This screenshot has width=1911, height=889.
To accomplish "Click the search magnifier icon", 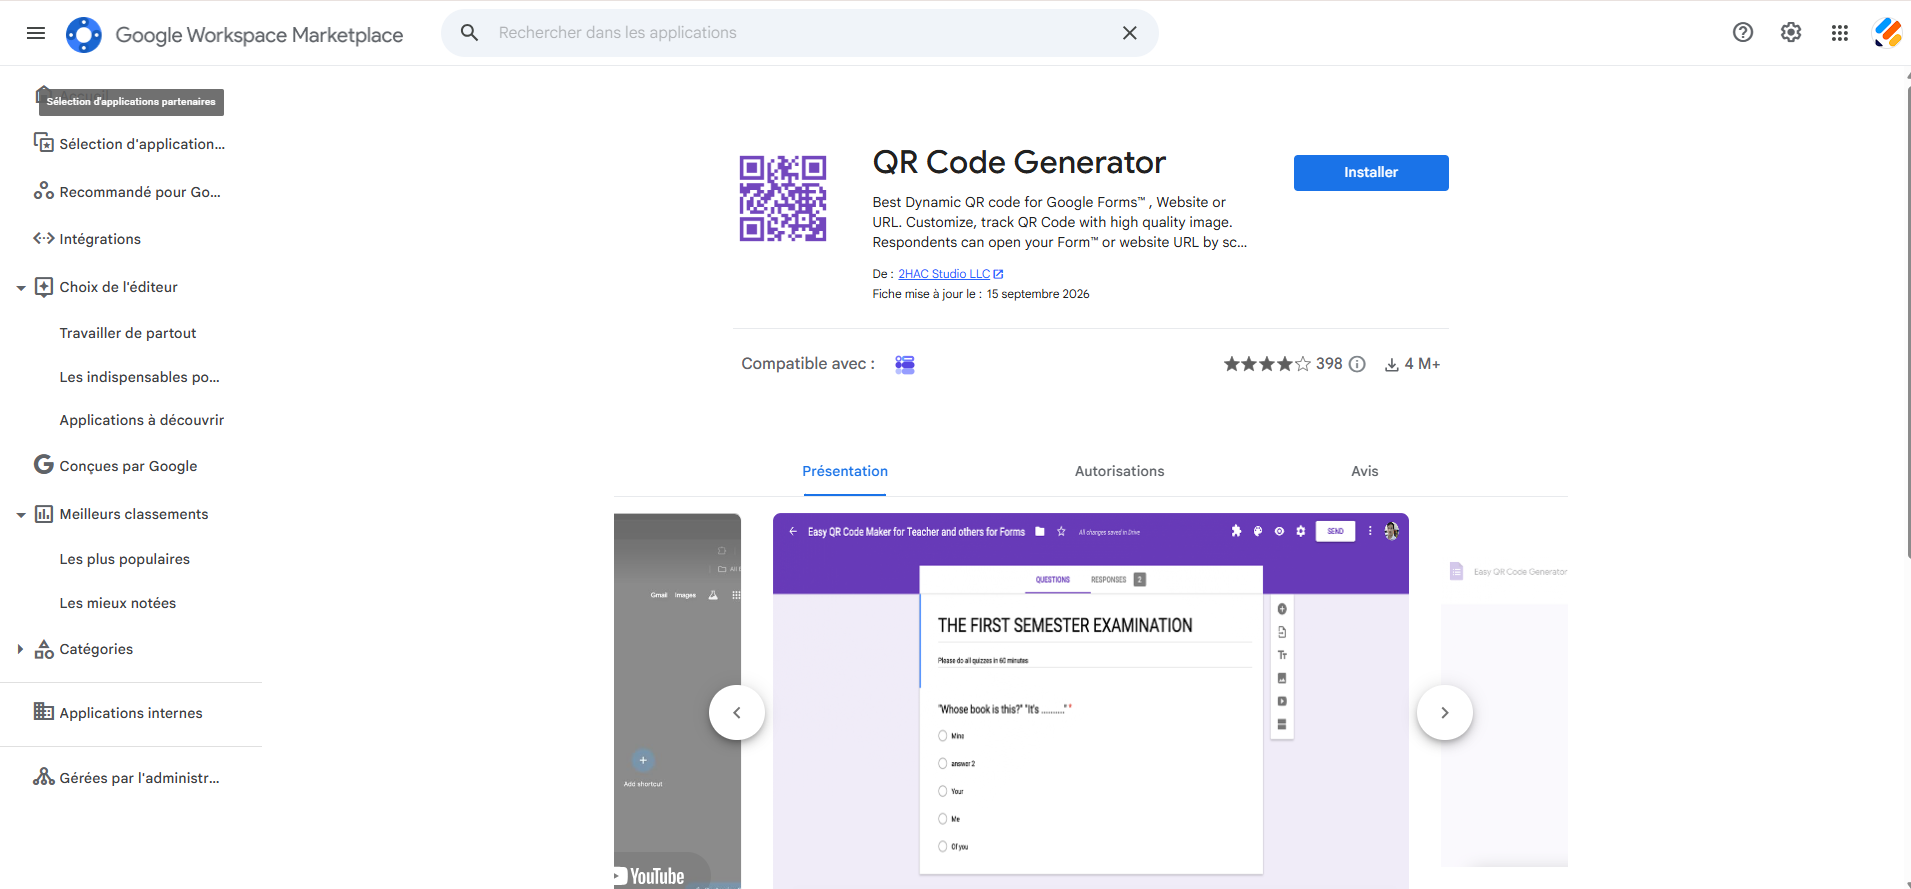I will tap(469, 33).
